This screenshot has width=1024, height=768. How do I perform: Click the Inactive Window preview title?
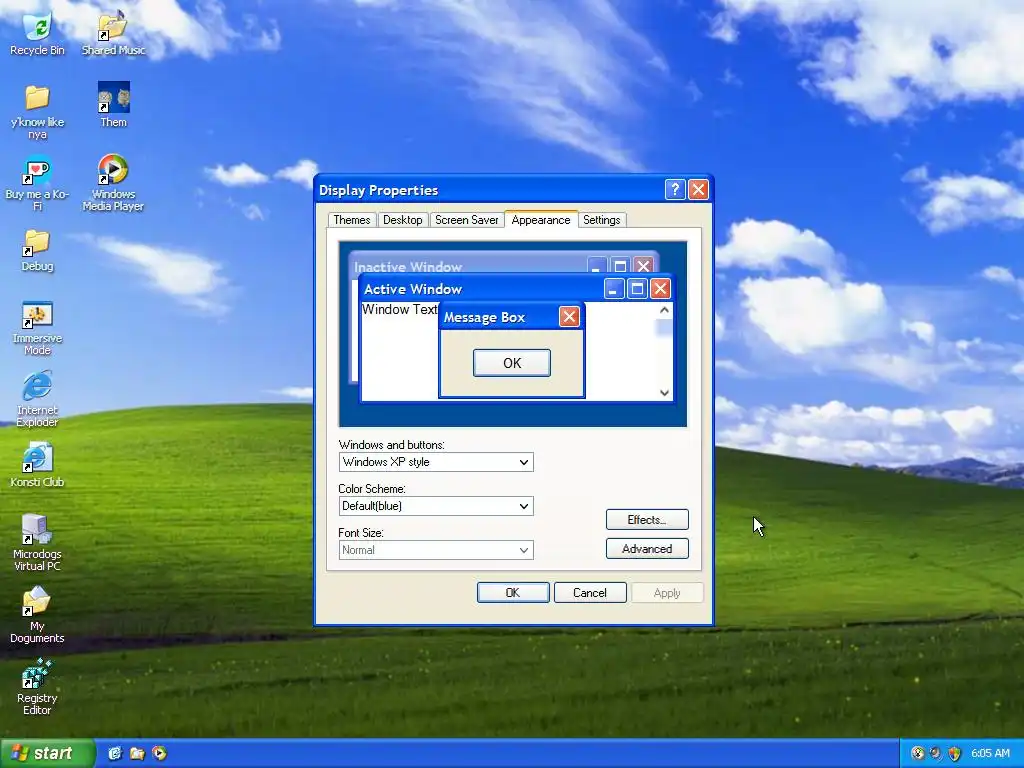[x=408, y=266]
